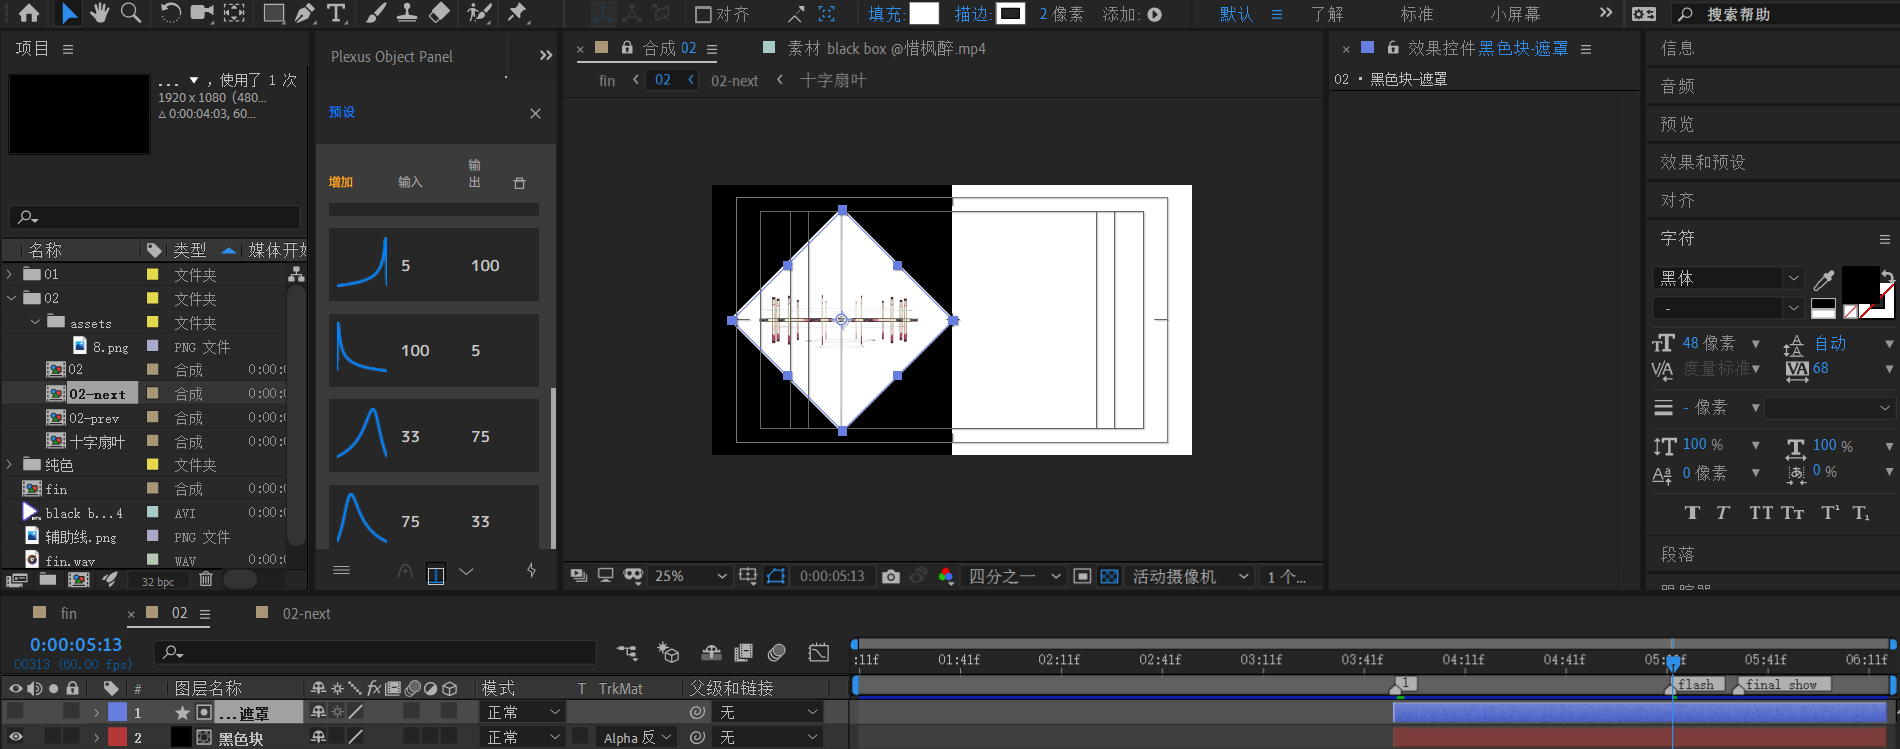The height and width of the screenshot is (749, 1900).
Task: Select the 默认 workspace
Action: click(1236, 14)
